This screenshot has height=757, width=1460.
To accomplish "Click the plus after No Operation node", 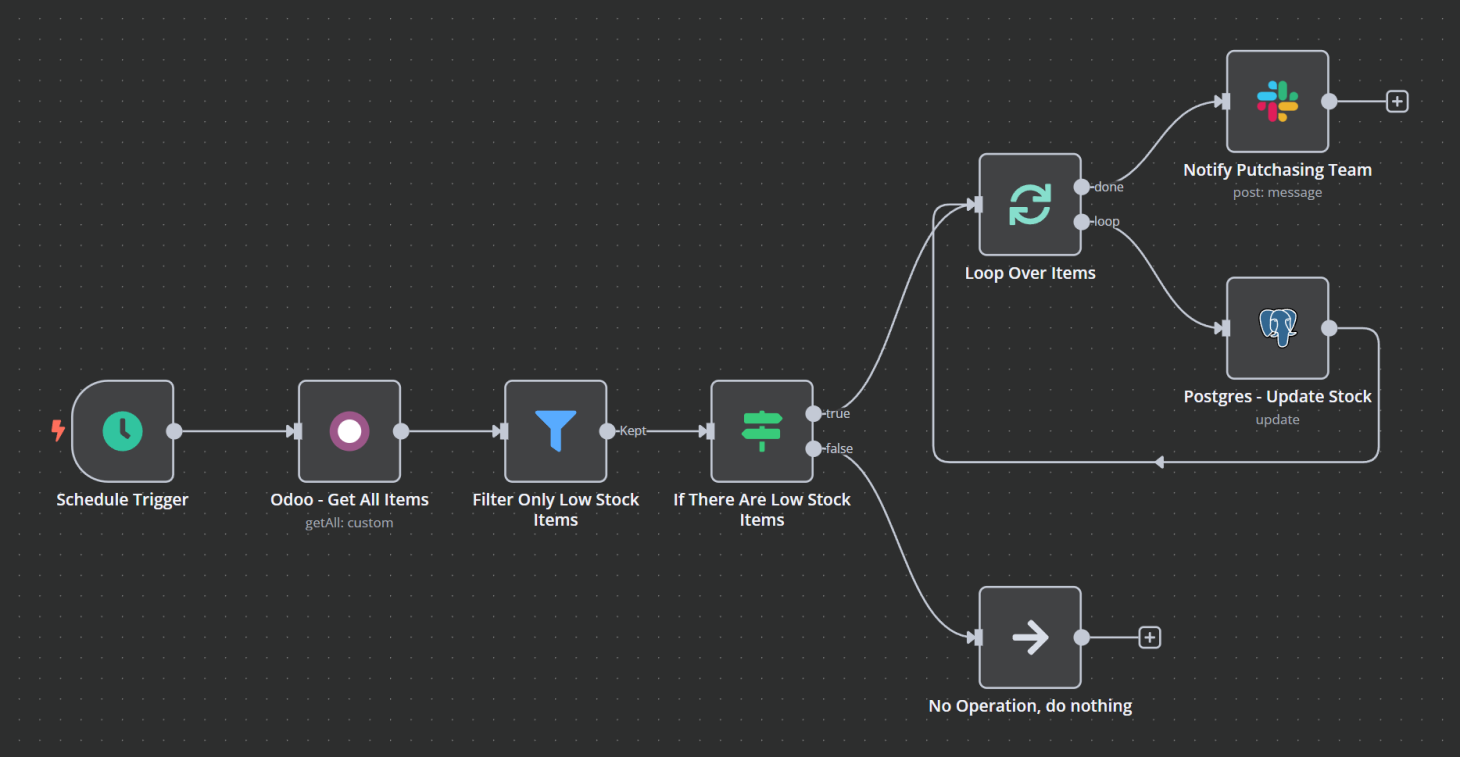I will click(1149, 636).
